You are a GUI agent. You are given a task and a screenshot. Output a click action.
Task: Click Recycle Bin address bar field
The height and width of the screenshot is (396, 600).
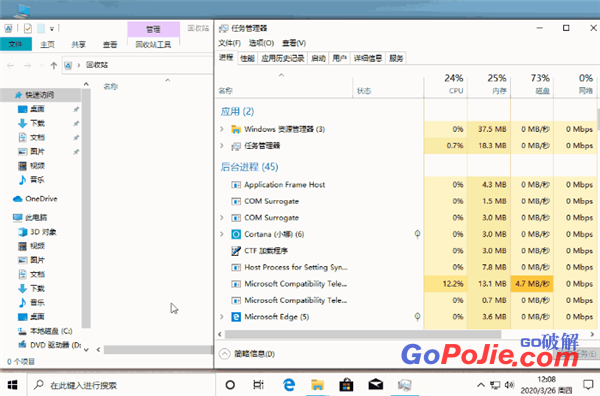point(138,65)
